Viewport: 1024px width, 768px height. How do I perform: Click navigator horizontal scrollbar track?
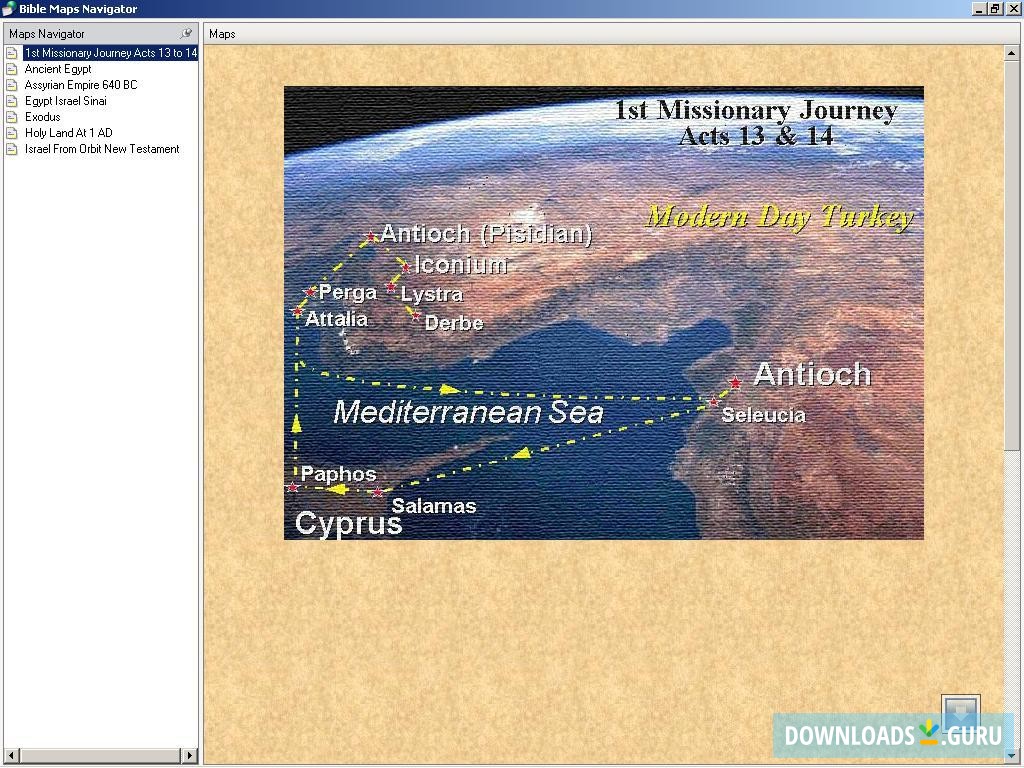(x=100, y=756)
